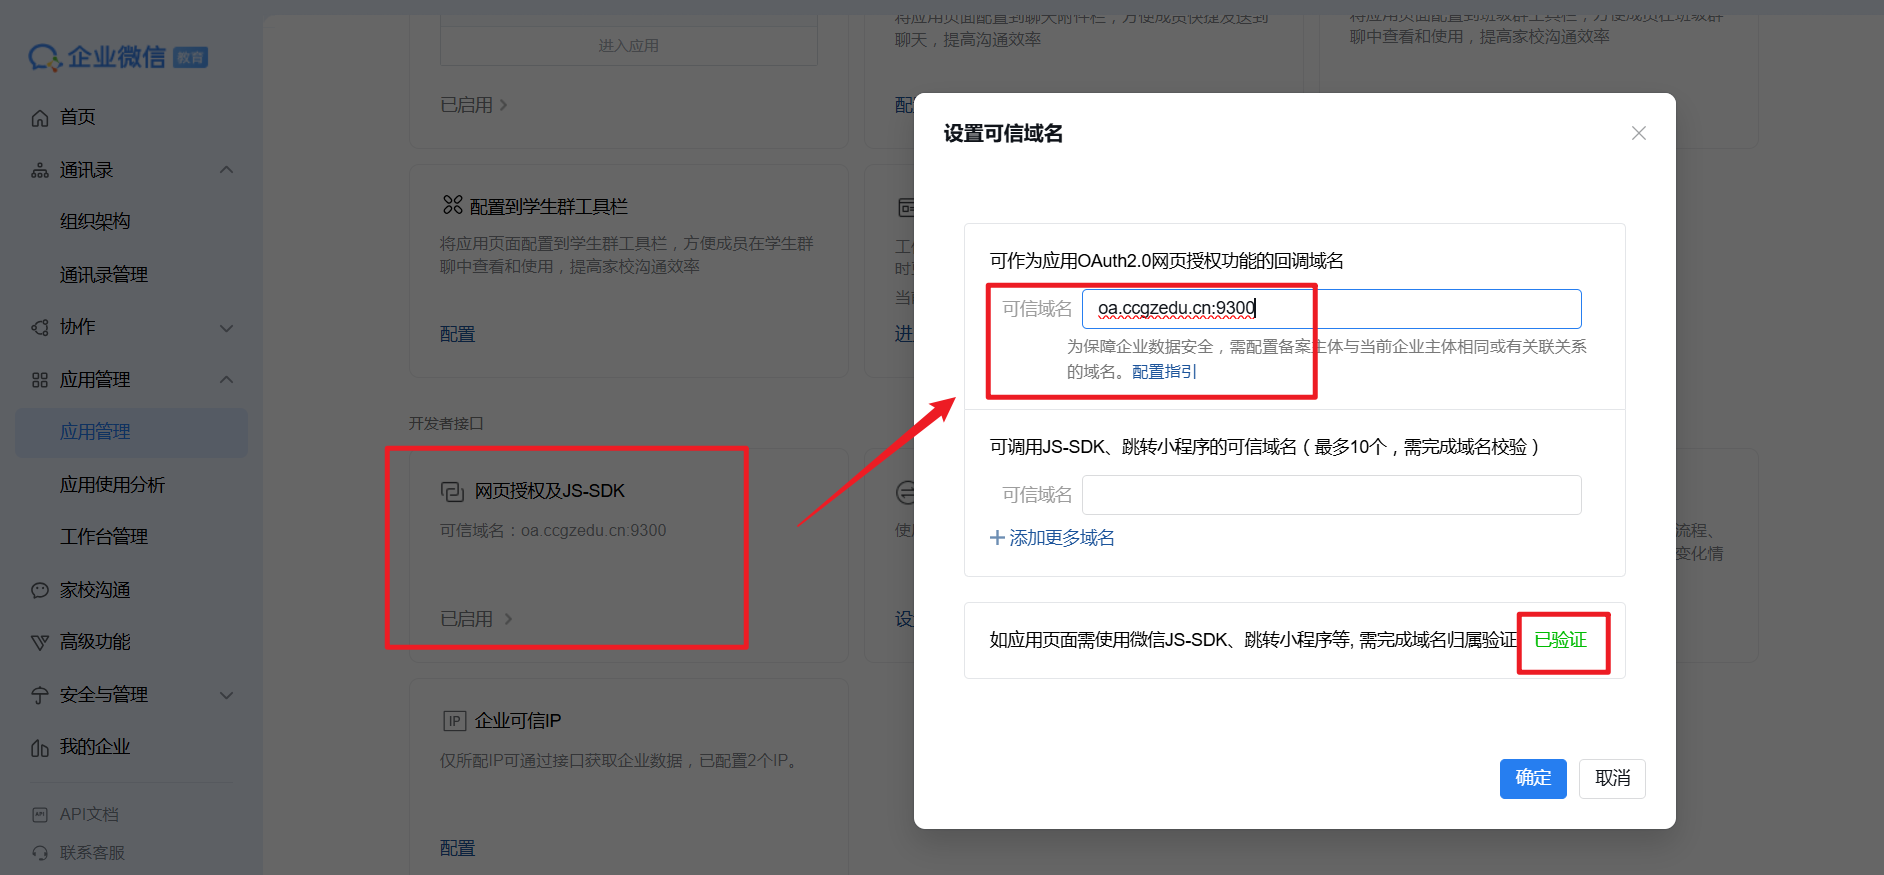Open the top 已启用 arrow below 进入应用

503,105
